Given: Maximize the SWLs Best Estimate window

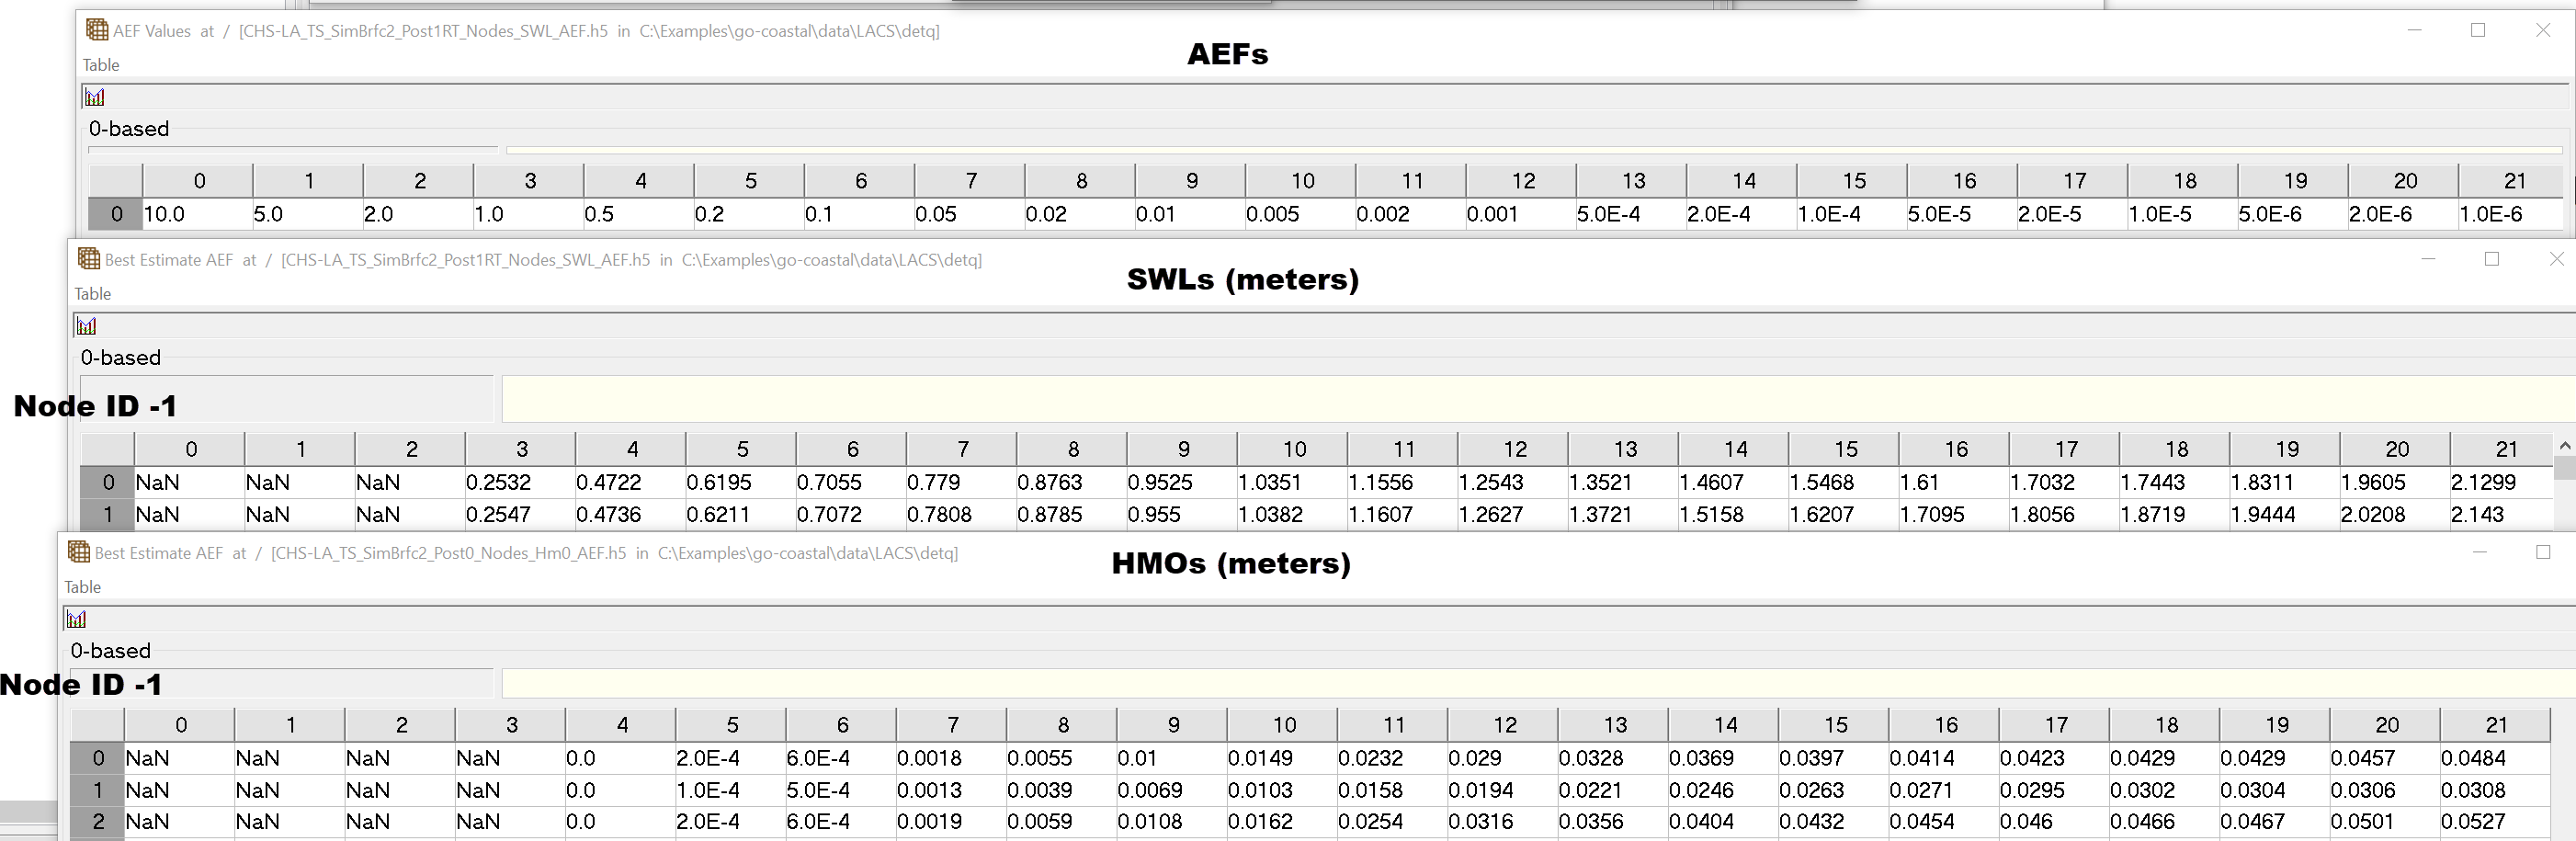Looking at the screenshot, I should [x=2492, y=259].
